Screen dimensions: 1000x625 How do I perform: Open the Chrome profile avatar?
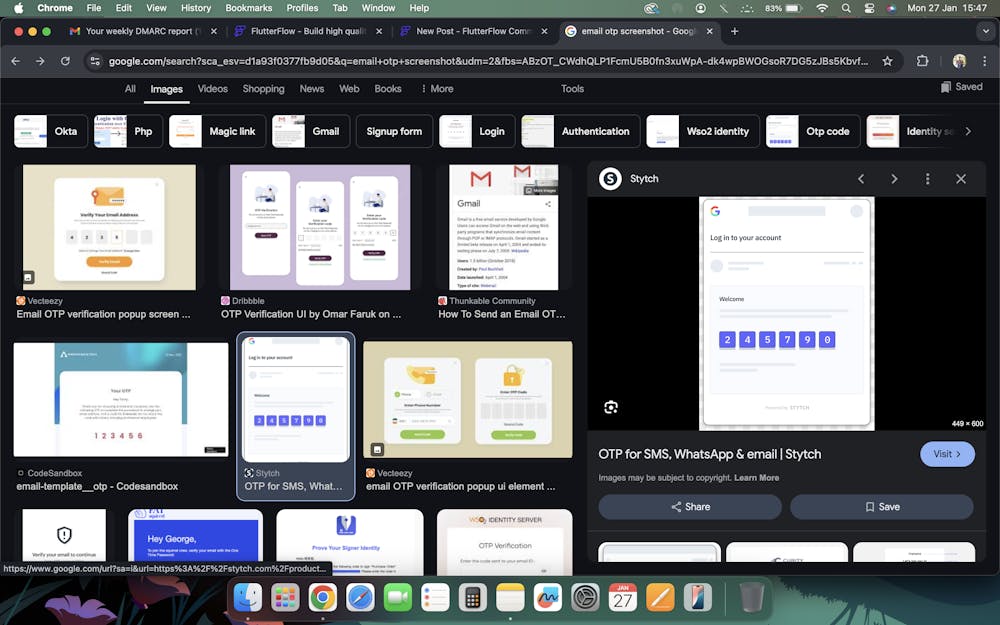959,61
